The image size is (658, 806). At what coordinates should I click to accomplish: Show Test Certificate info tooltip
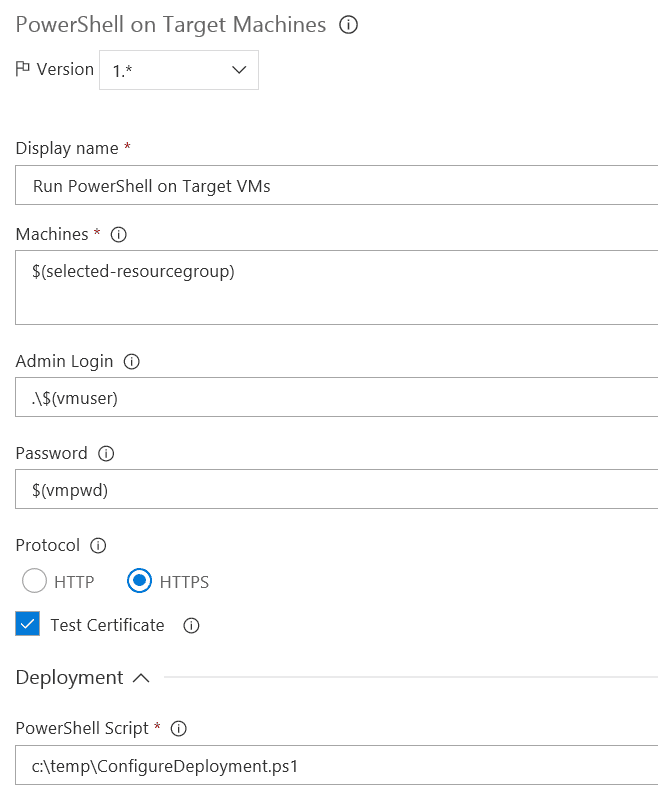191,626
